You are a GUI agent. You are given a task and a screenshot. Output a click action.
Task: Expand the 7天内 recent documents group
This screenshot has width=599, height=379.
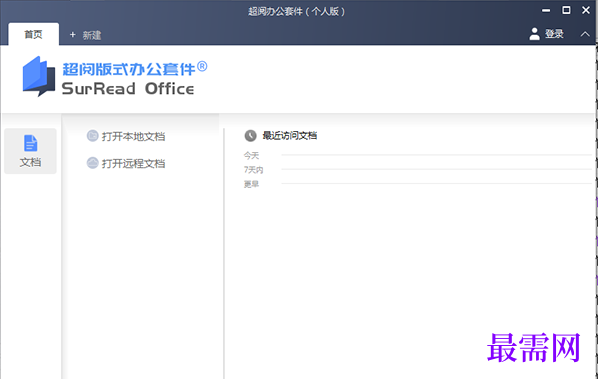click(x=254, y=170)
